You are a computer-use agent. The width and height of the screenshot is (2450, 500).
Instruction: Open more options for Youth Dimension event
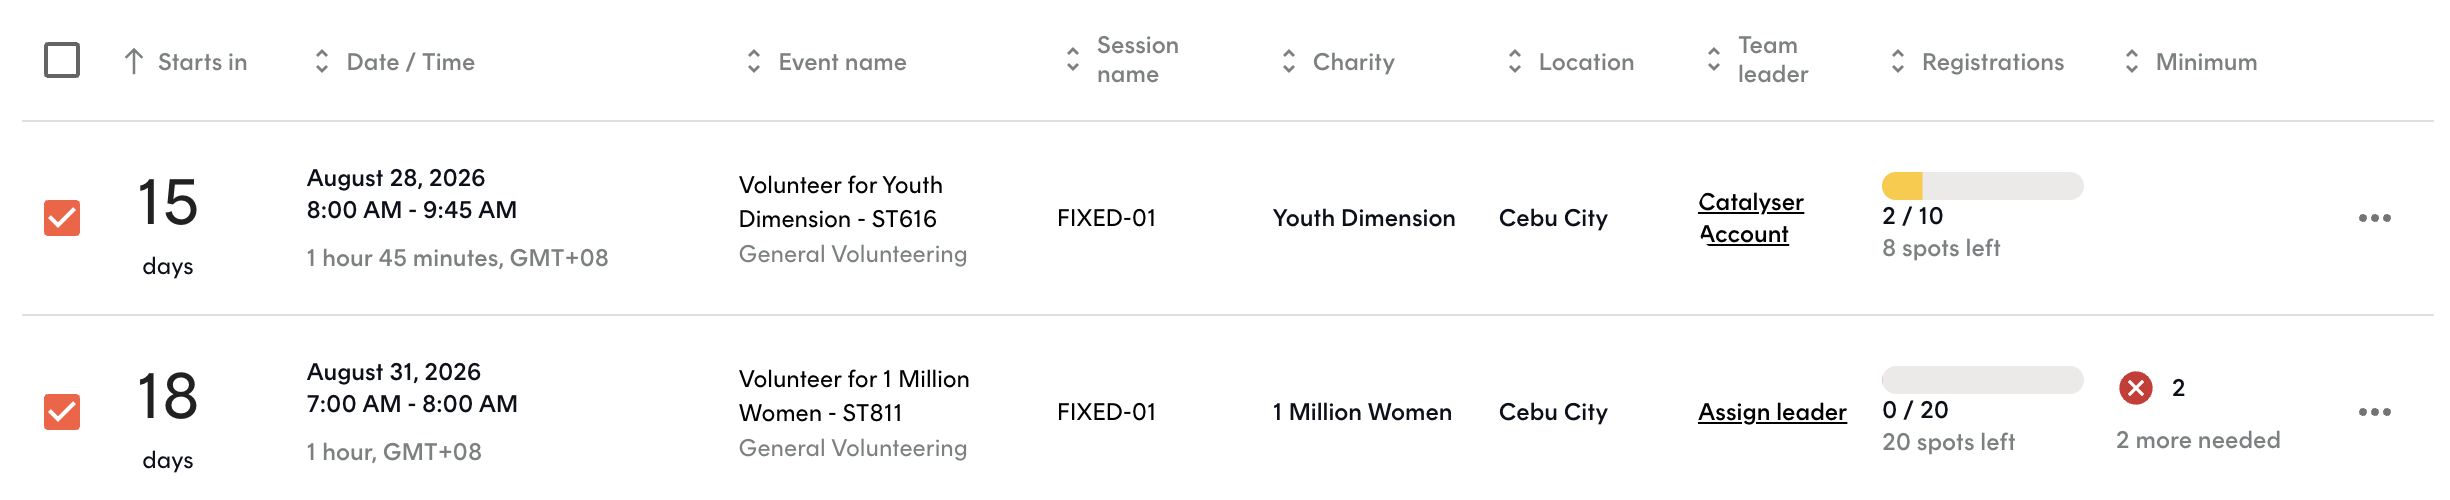click(2374, 218)
